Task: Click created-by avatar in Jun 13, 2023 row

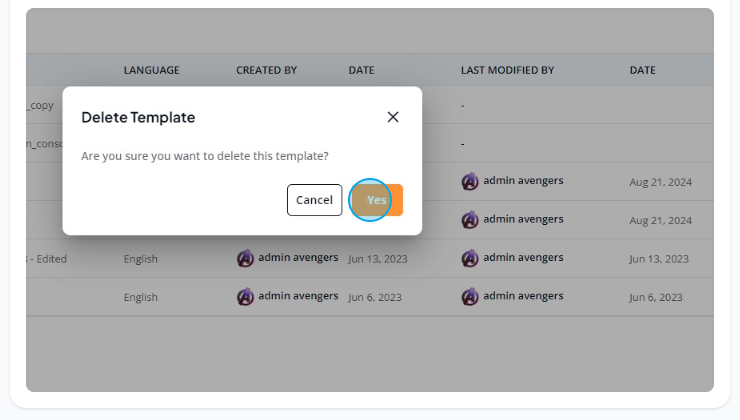Action: point(245,258)
